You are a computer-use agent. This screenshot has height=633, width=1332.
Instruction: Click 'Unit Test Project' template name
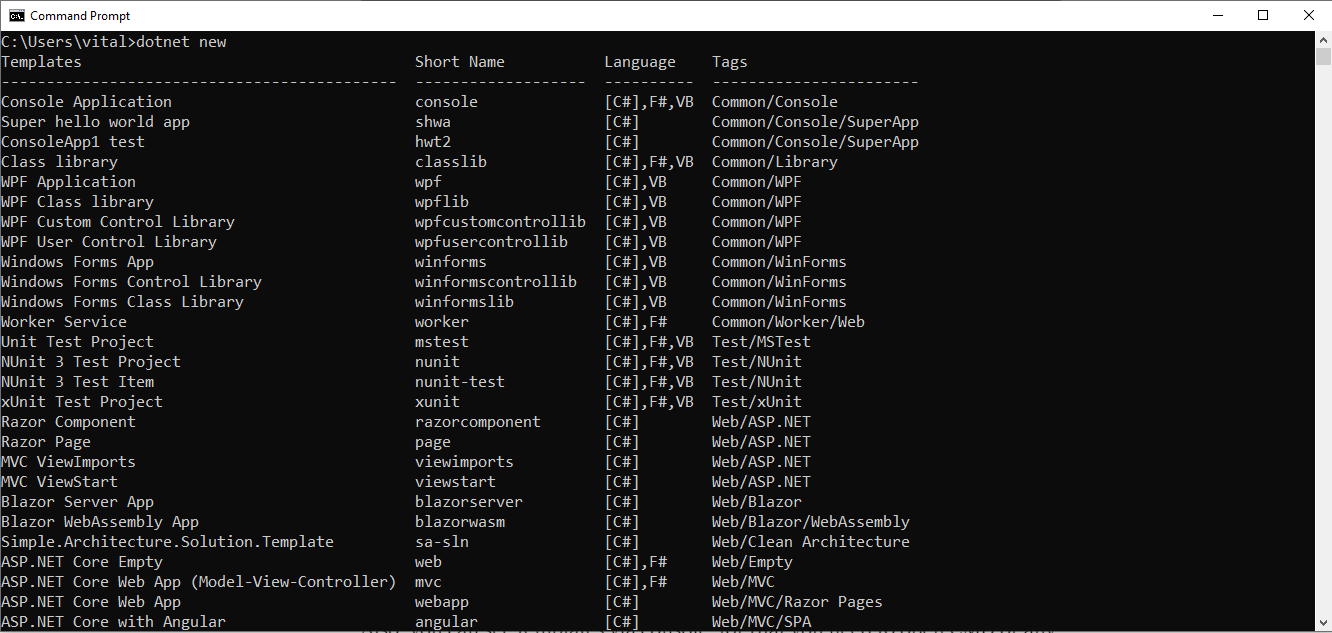tap(77, 342)
